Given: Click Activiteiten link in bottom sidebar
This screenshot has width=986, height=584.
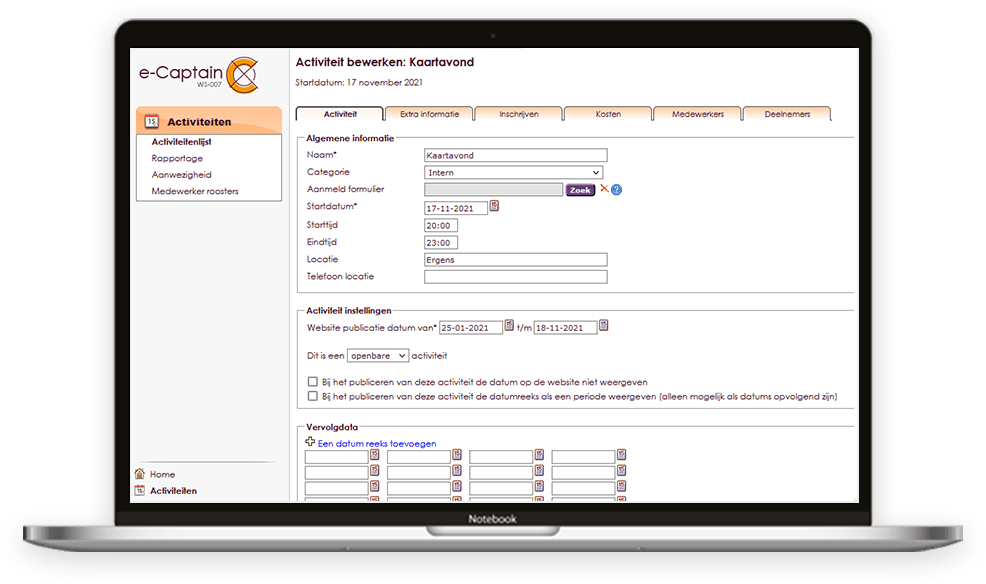Looking at the screenshot, I should pos(173,490).
